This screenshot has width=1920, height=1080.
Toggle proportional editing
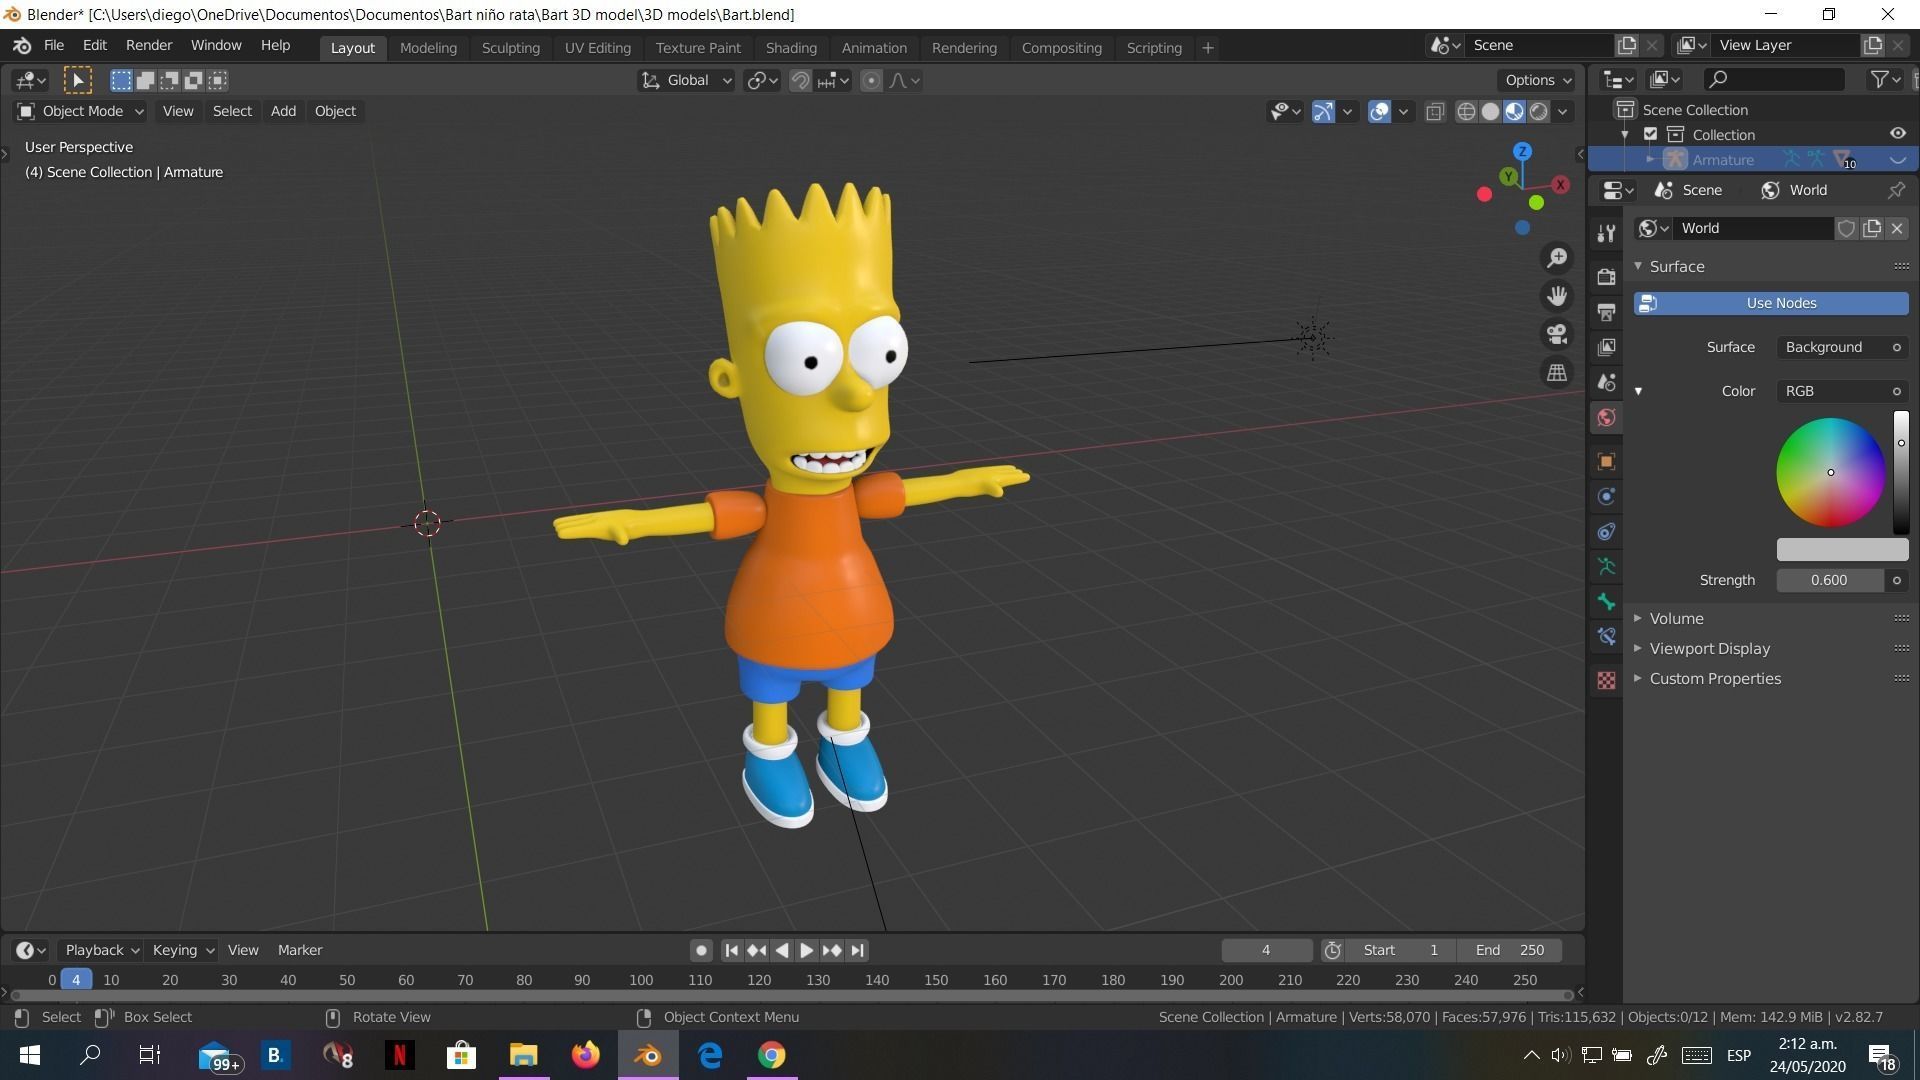[871, 81]
